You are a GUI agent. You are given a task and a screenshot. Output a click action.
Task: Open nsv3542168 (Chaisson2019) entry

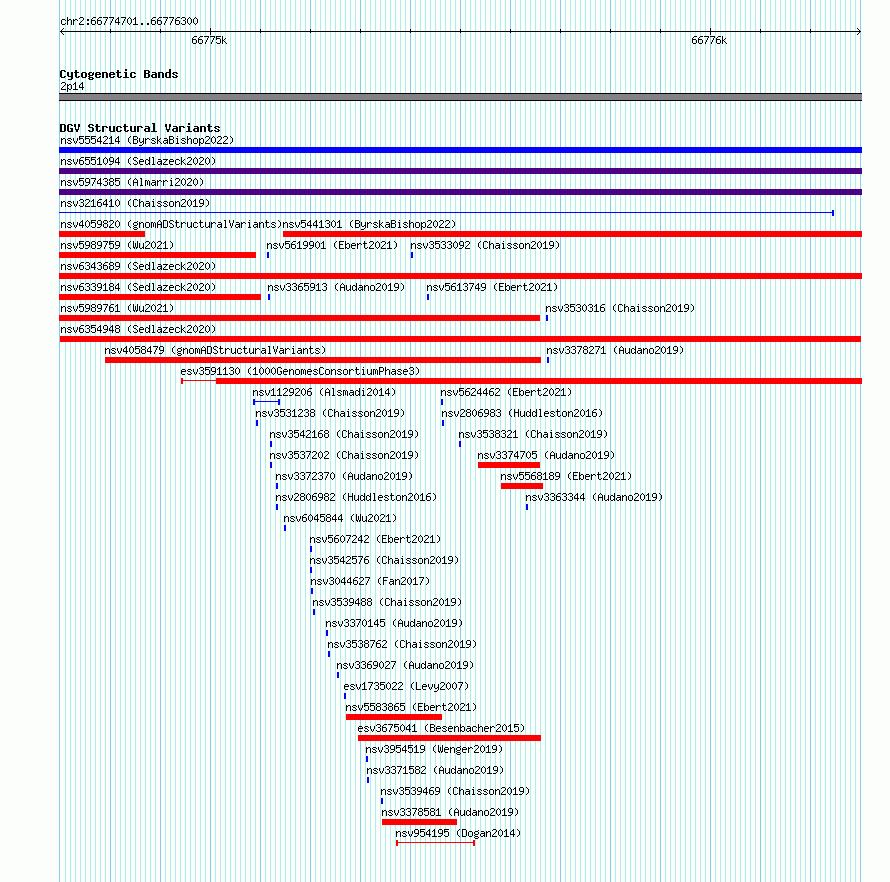tap(344, 434)
